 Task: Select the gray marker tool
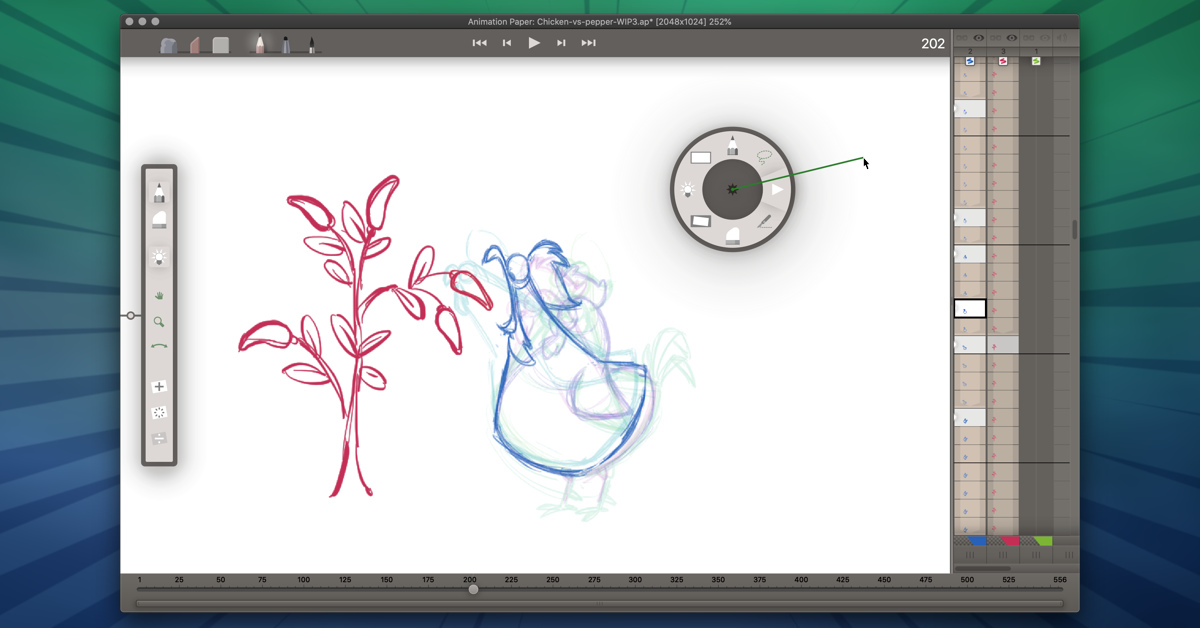point(286,45)
